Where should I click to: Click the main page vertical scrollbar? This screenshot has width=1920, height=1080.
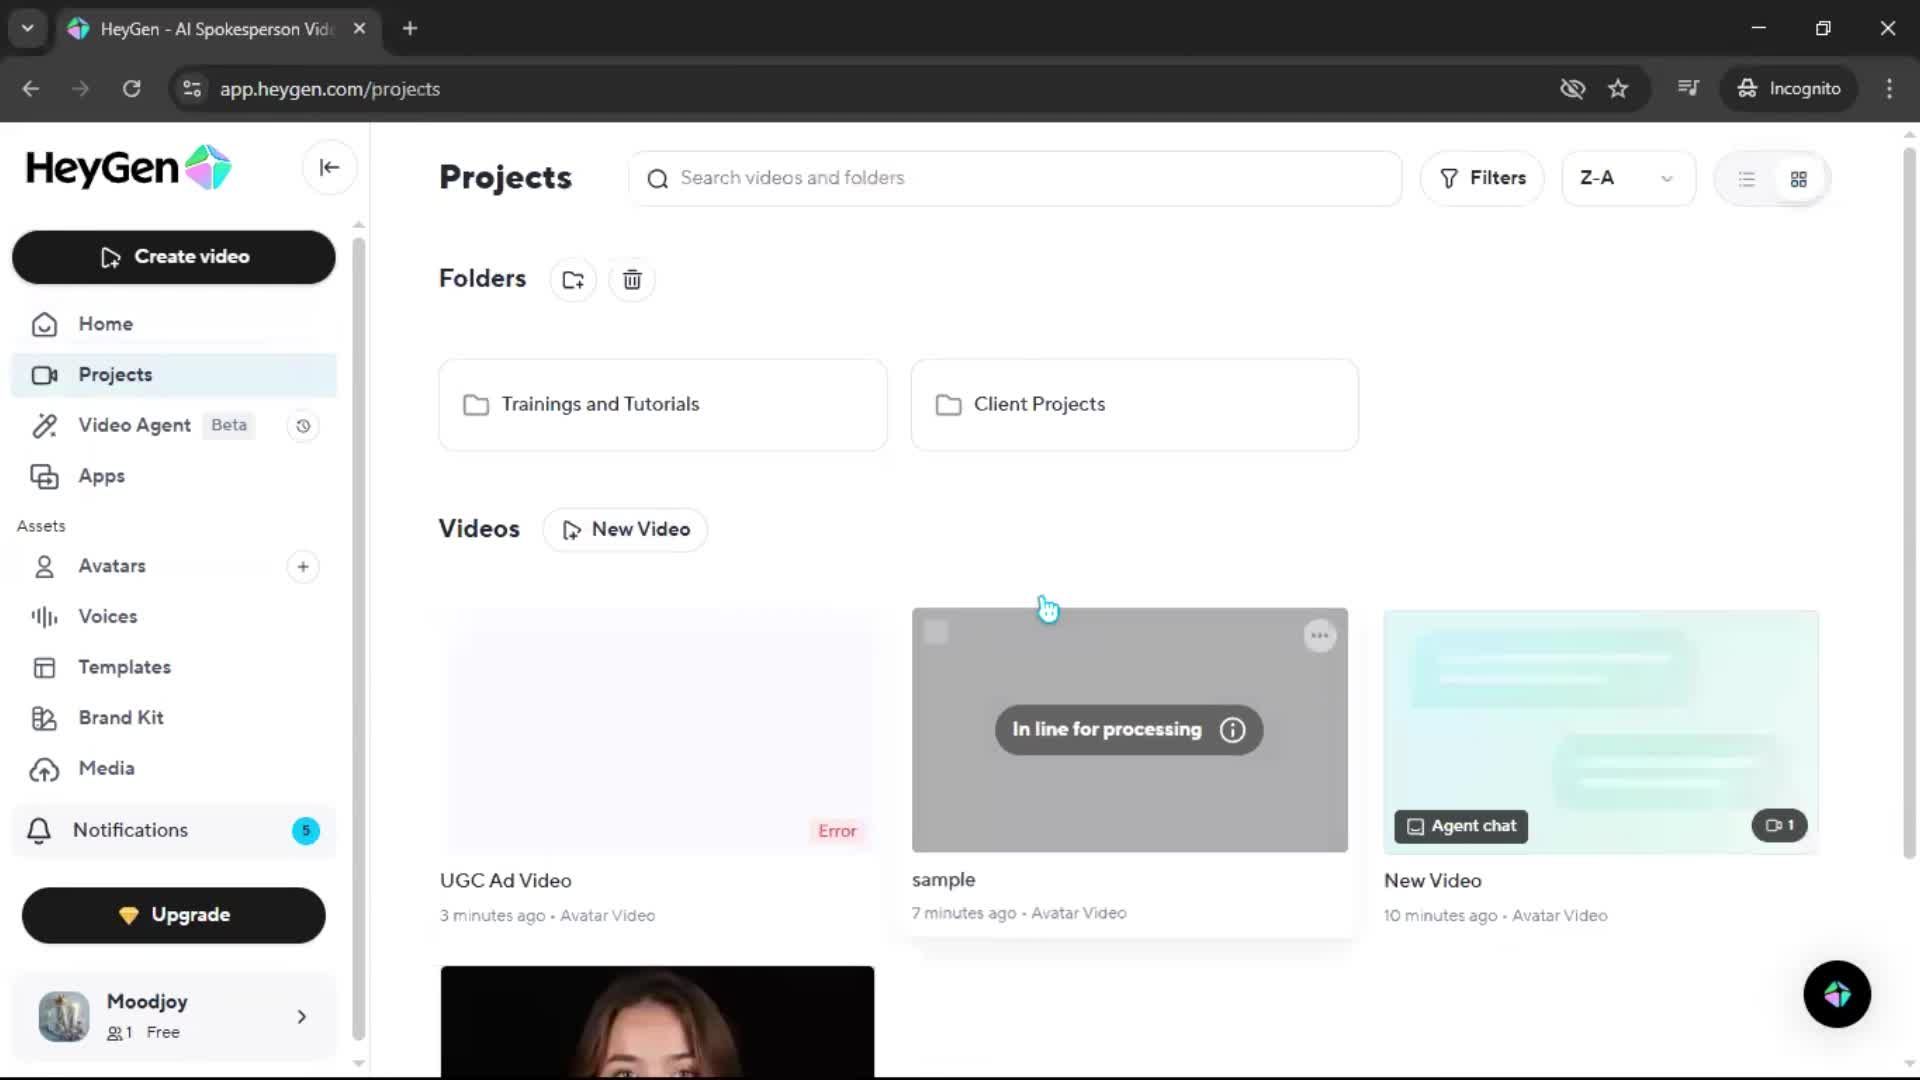pos(1909,500)
